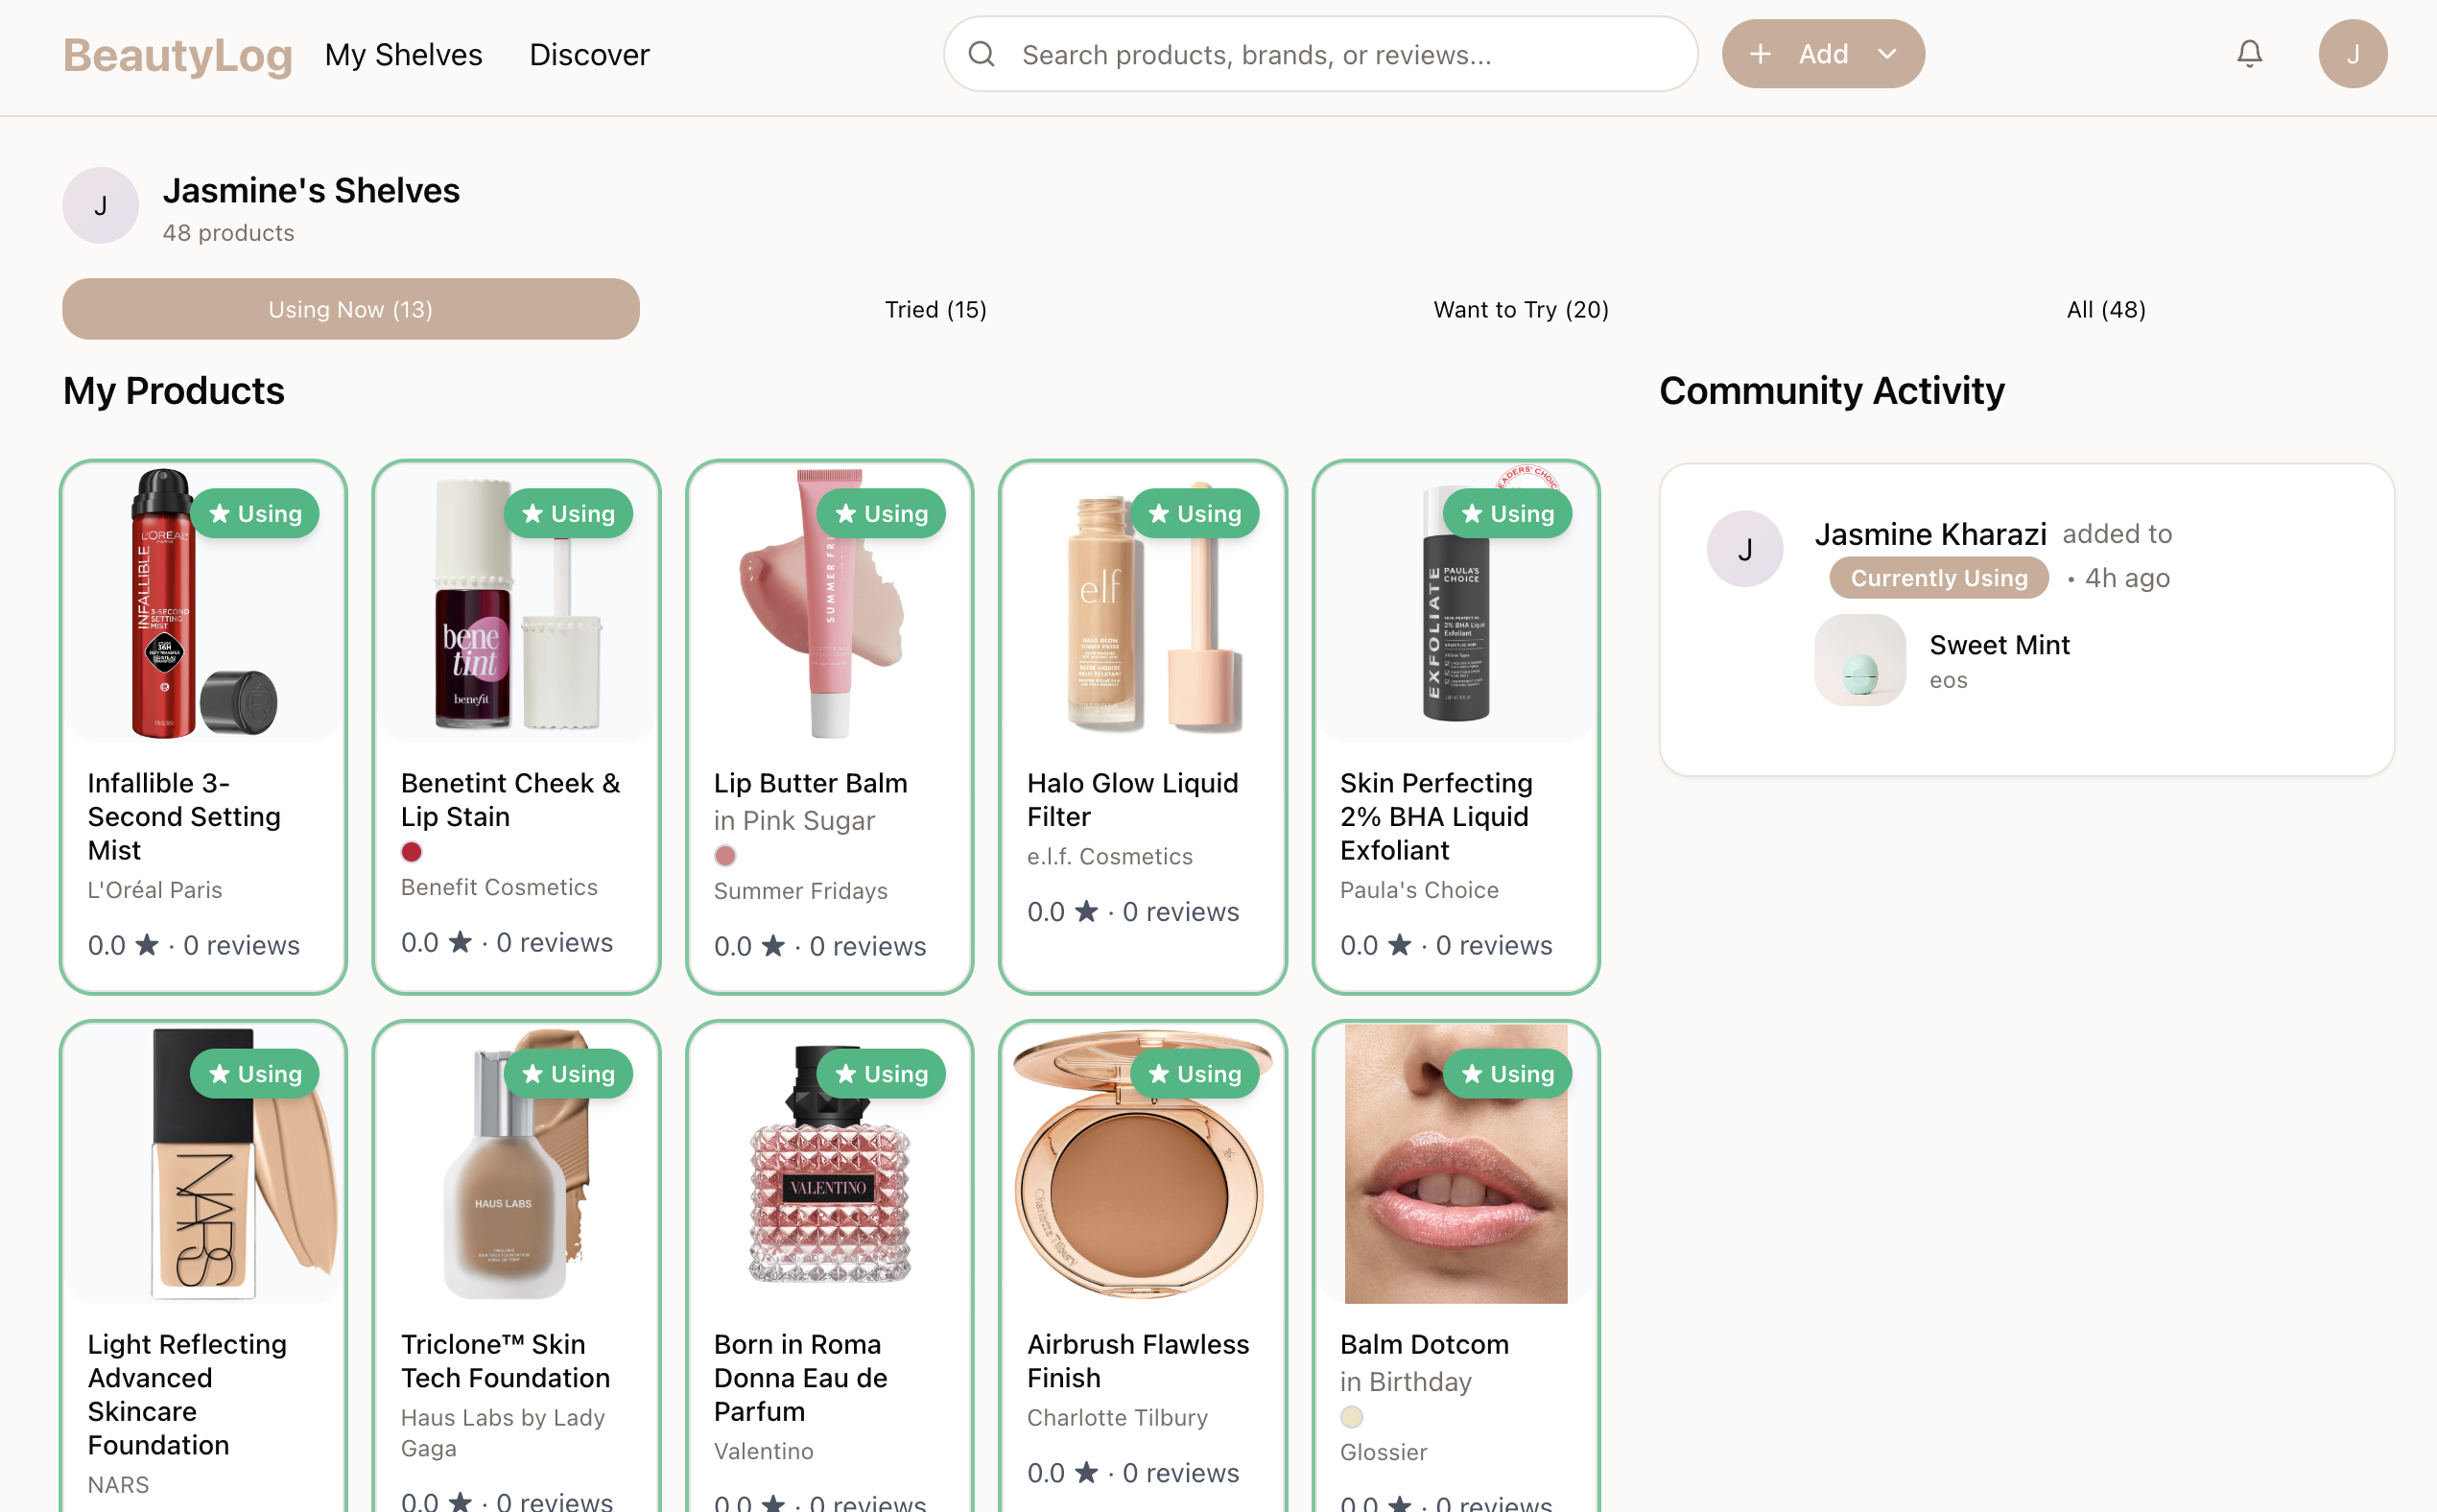Open the notifications bell
The height and width of the screenshot is (1512, 2437).
[x=2248, y=53]
